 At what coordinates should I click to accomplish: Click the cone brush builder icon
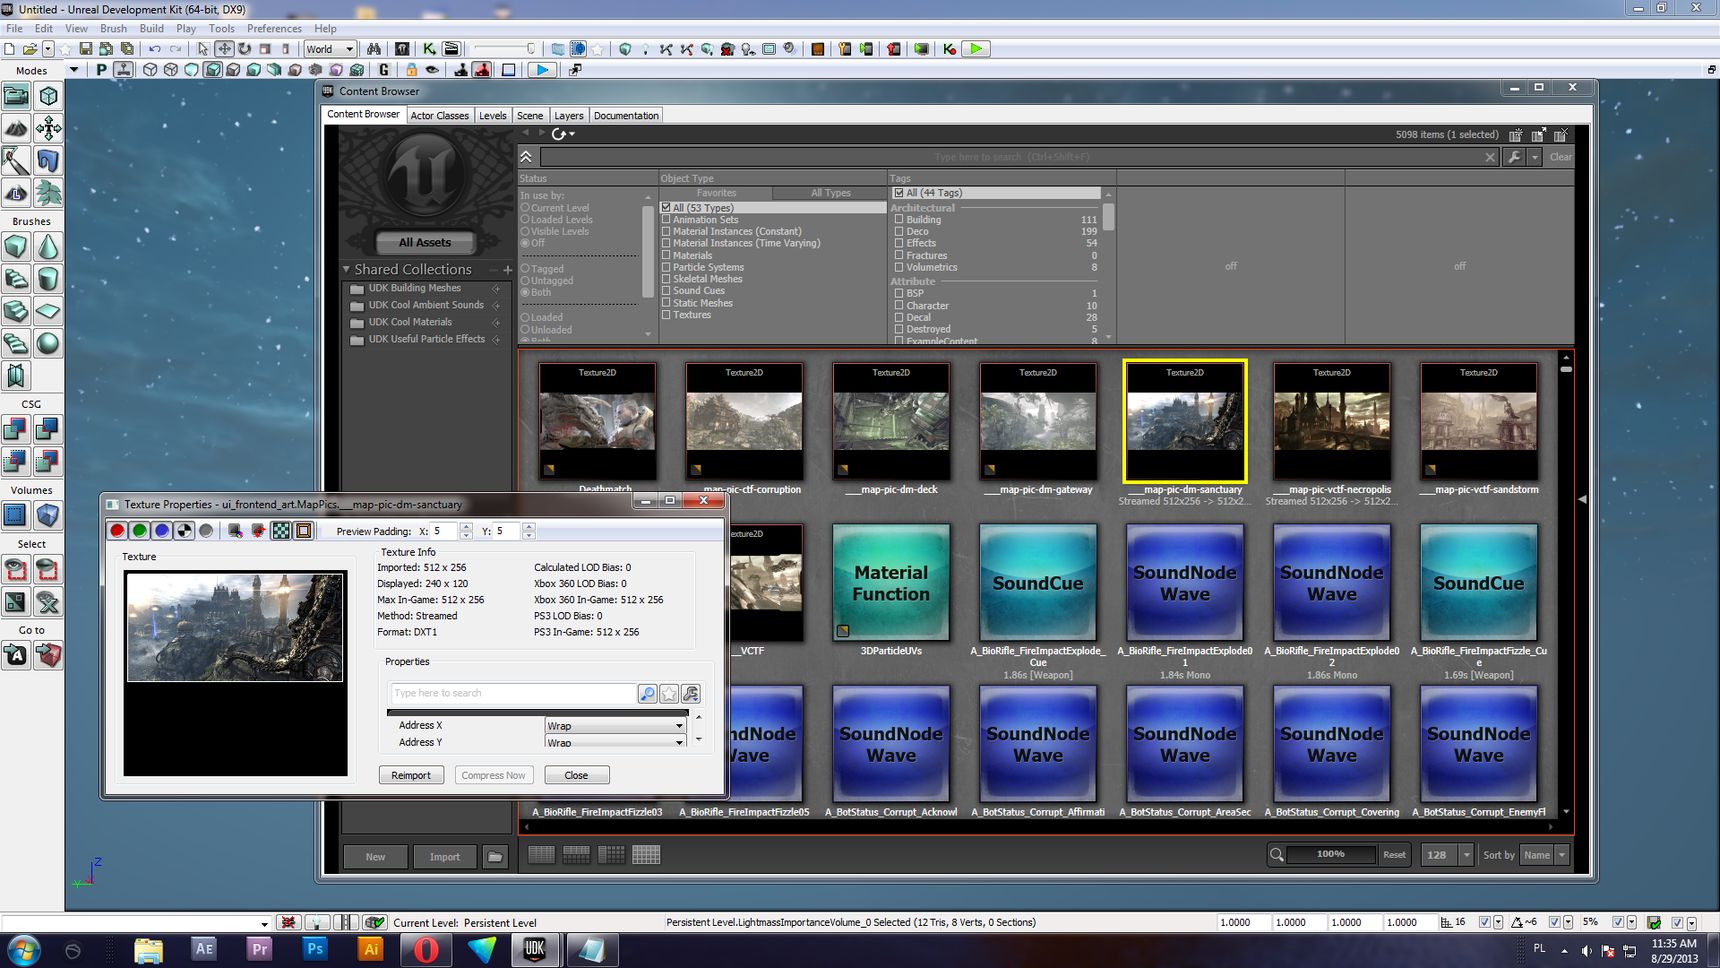48,247
